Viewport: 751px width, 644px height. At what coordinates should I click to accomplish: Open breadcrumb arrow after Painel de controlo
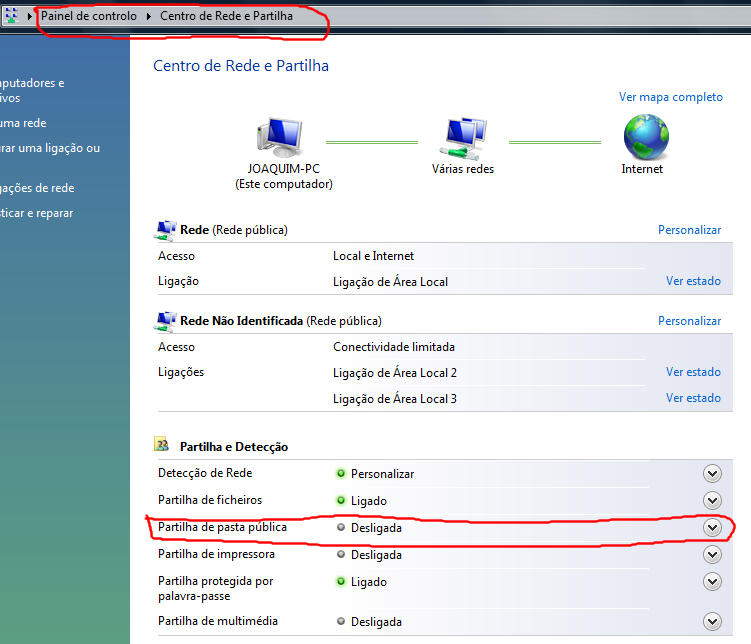click(x=148, y=16)
